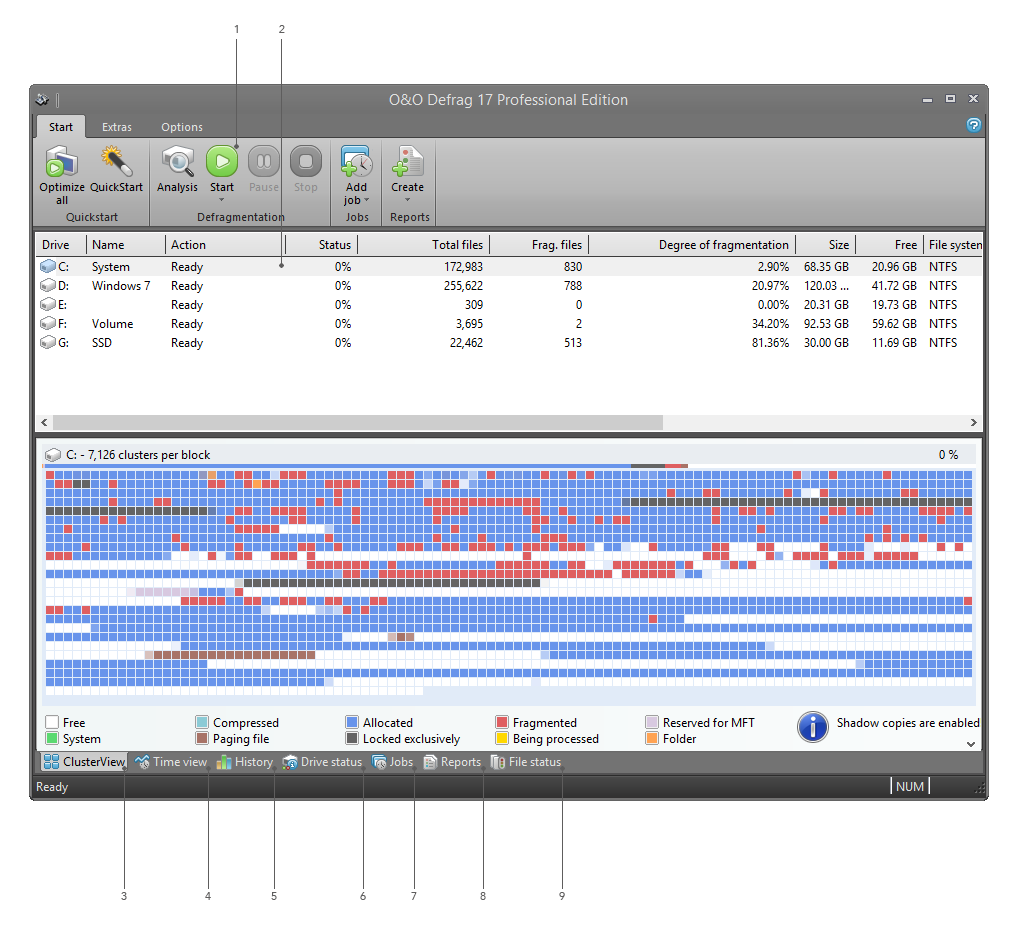Screen dimensions: 1019x937
Task: Sort by the Status column header
Action: click(321, 244)
